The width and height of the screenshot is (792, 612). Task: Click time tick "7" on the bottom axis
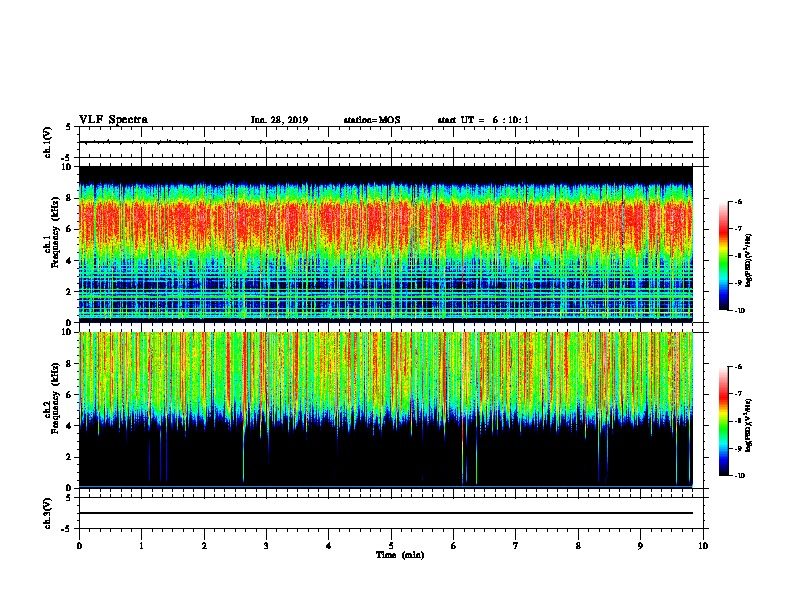(516, 546)
